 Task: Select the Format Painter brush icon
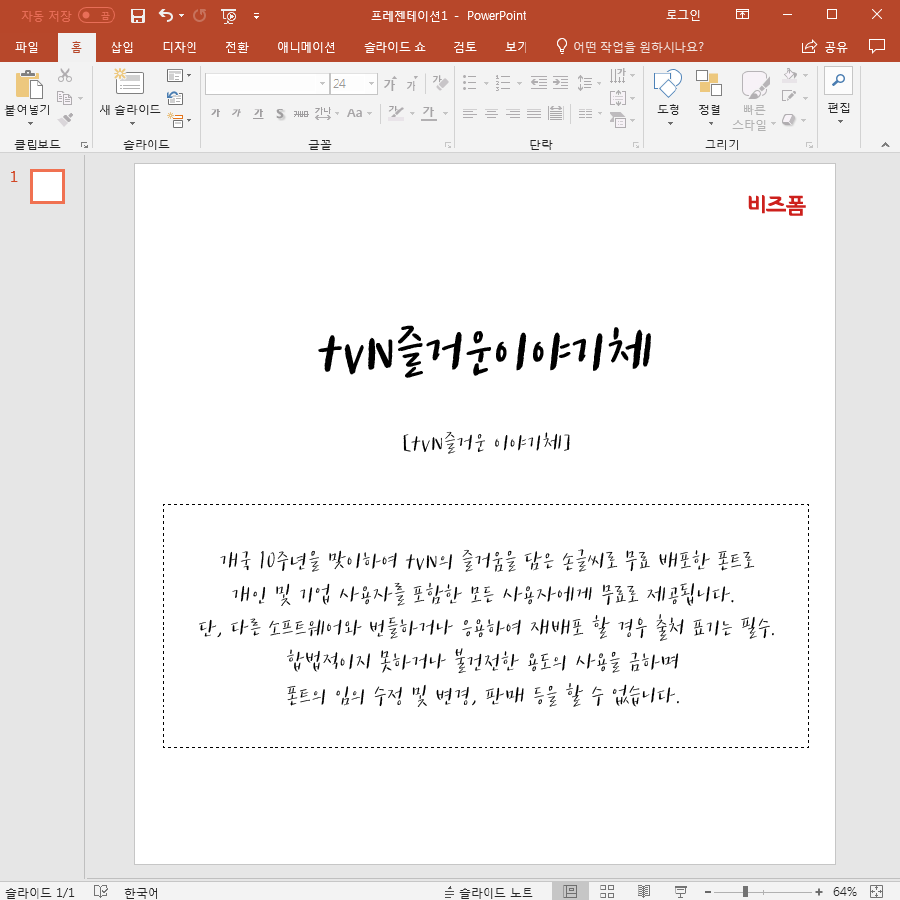(65, 118)
